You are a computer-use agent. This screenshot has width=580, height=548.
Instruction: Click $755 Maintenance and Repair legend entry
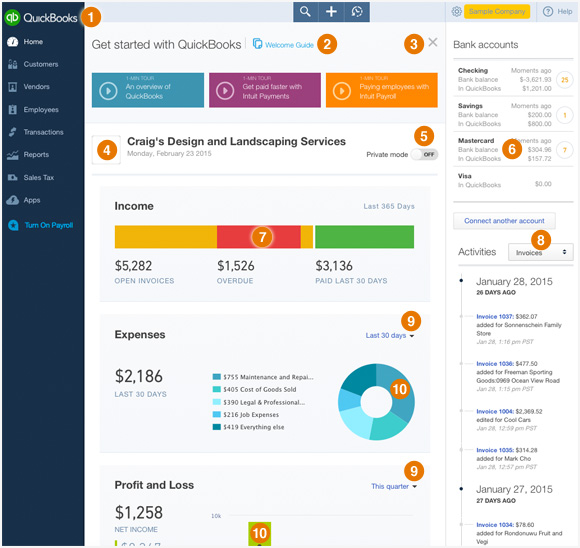[263, 377]
